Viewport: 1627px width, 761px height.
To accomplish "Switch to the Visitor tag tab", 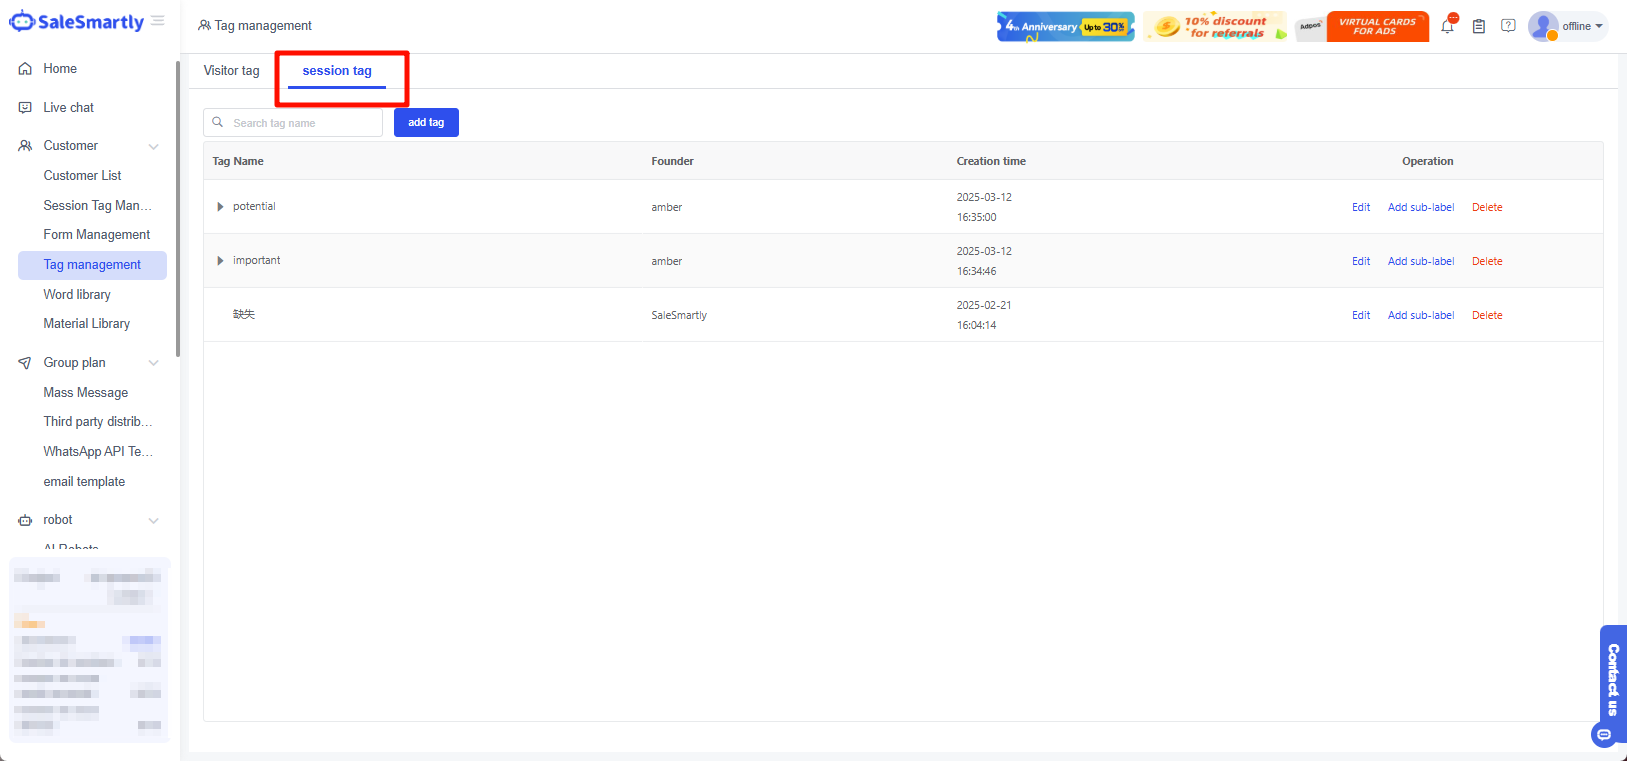I will (x=231, y=71).
